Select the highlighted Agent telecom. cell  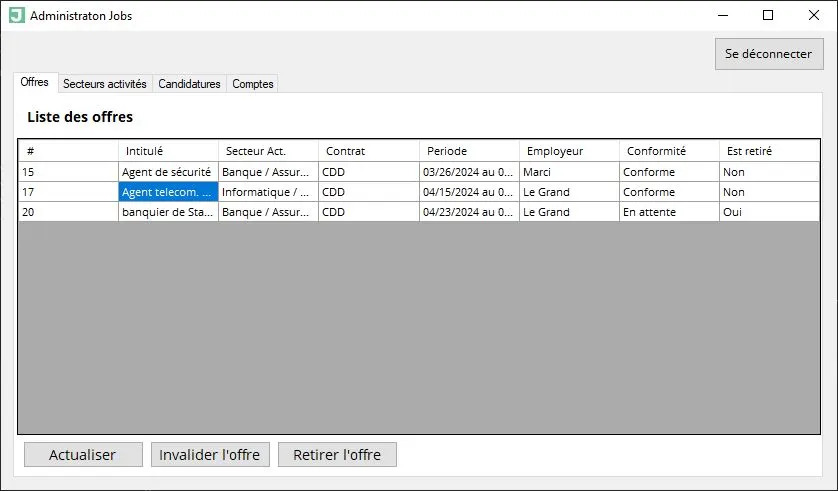click(168, 192)
